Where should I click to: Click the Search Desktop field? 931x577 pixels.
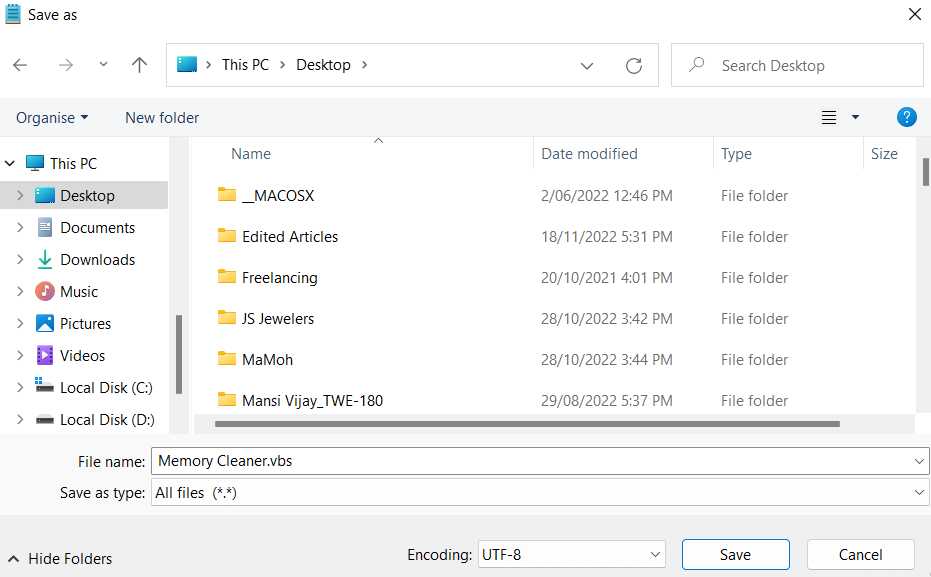coord(797,65)
